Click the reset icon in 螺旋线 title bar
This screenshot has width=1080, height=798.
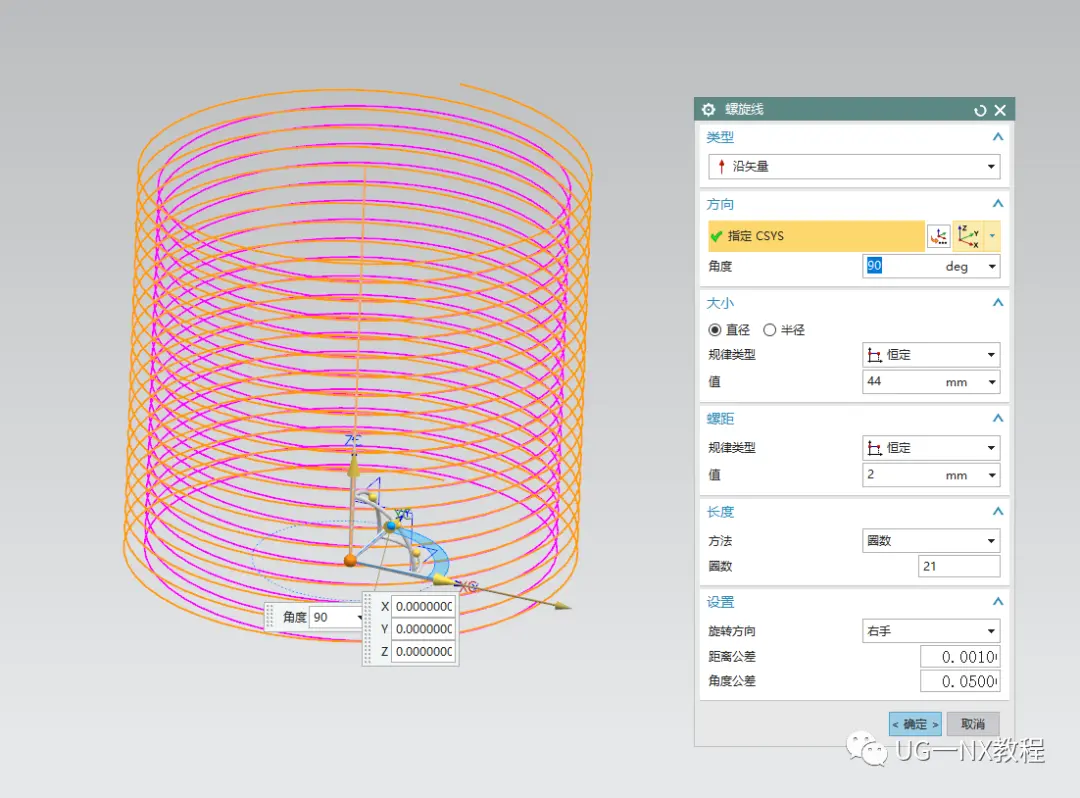coord(979,110)
